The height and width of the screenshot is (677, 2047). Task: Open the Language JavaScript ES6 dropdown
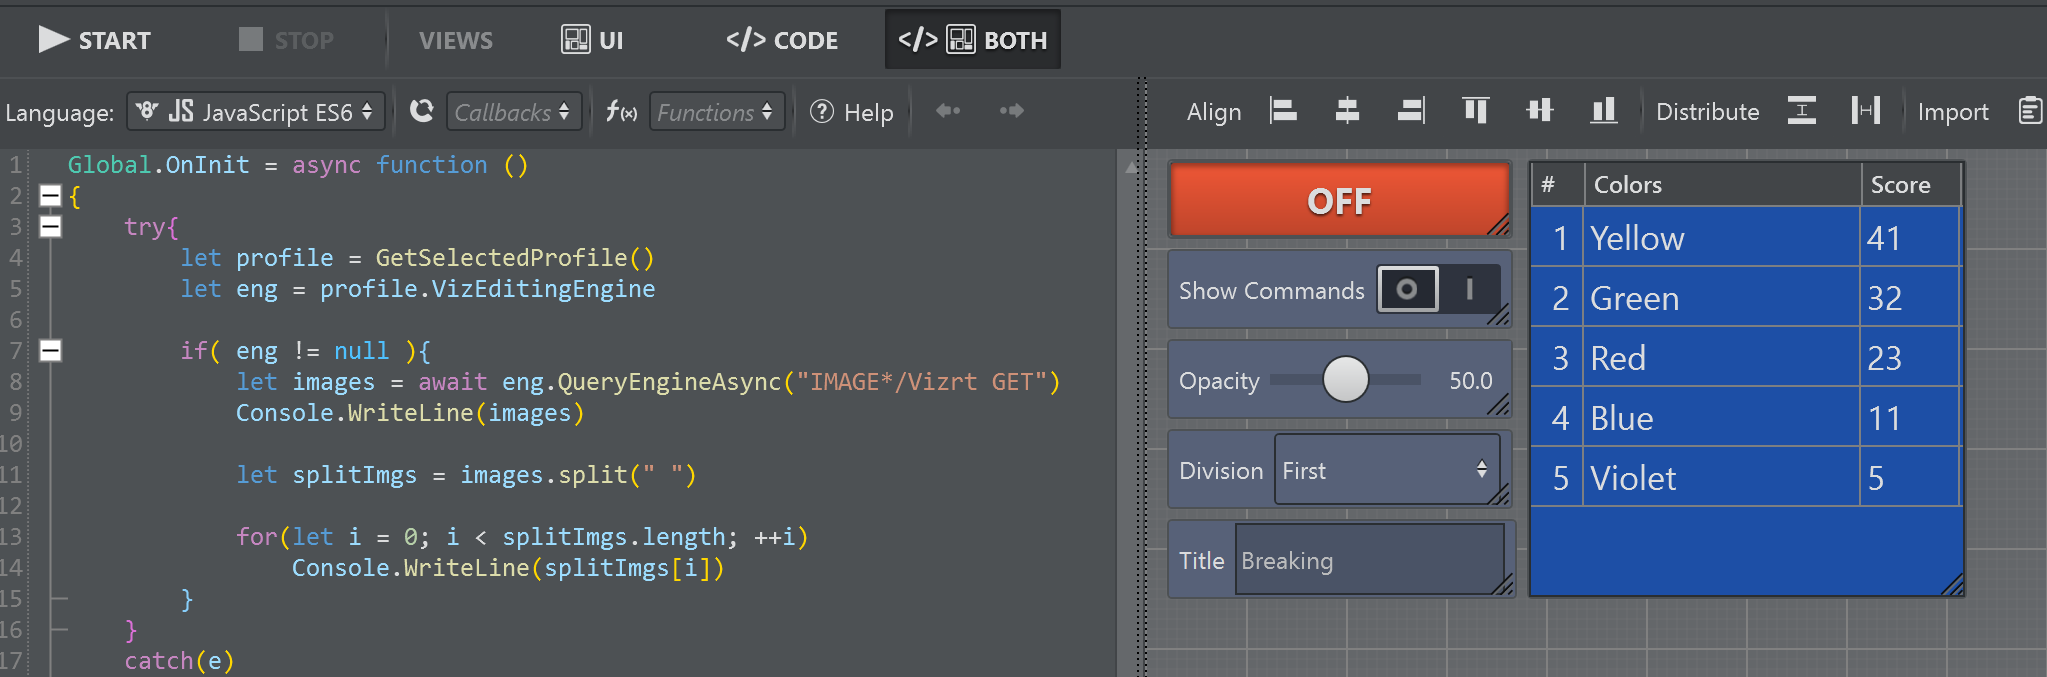click(x=256, y=112)
